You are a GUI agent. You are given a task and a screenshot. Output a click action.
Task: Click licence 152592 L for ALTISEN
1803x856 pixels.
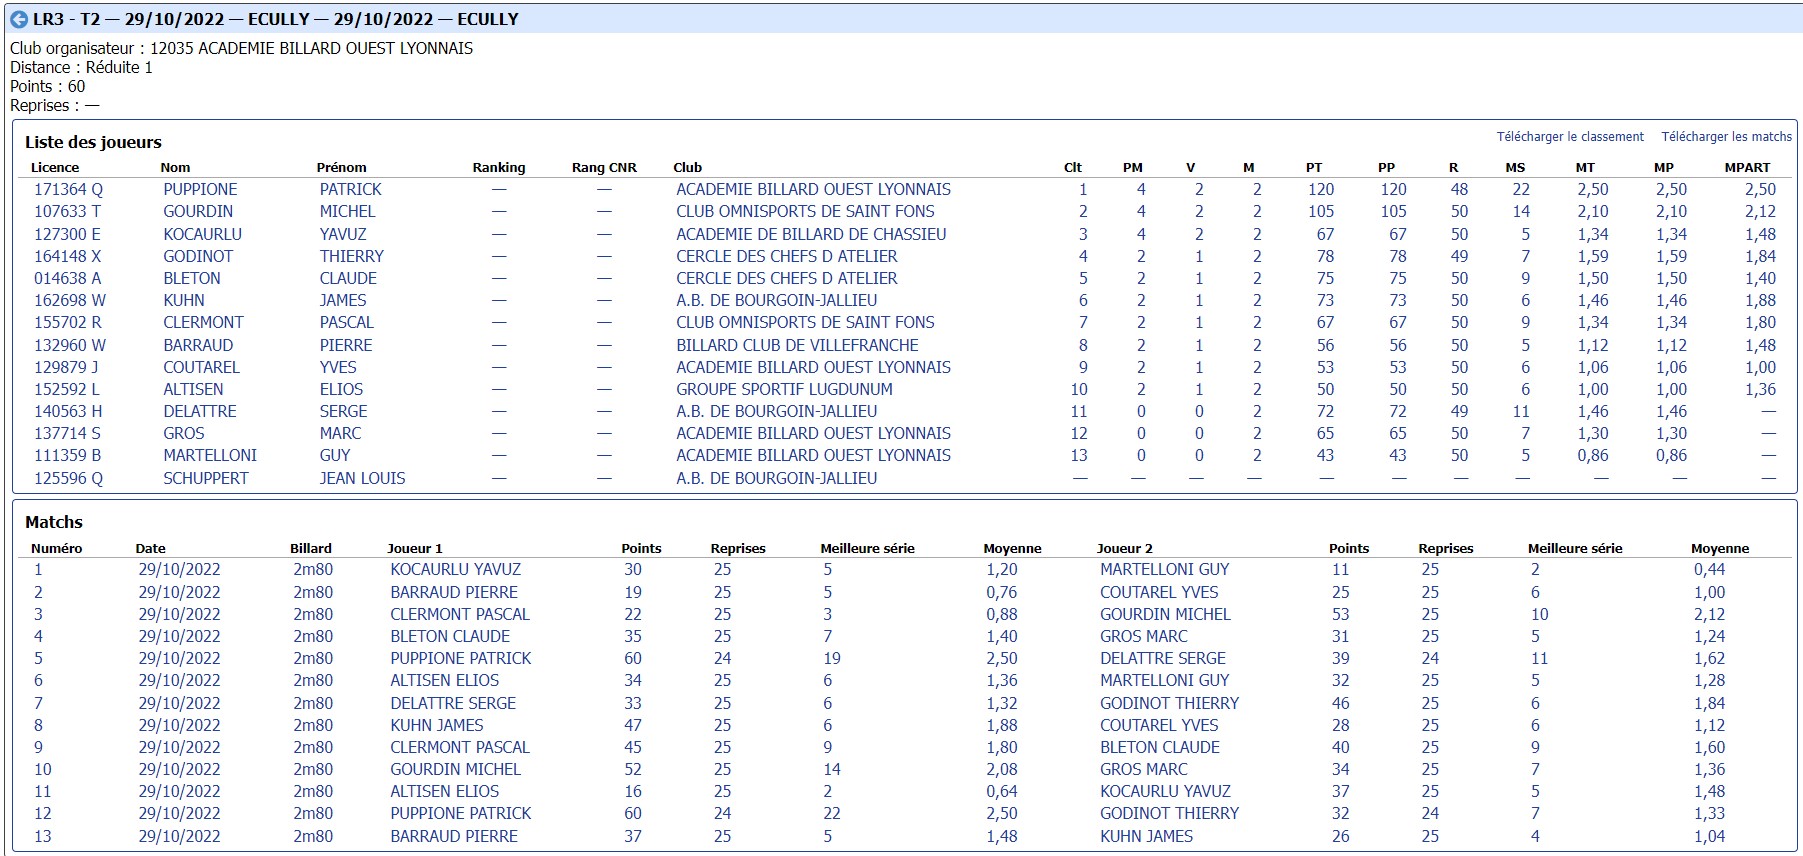tap(66, 389)
